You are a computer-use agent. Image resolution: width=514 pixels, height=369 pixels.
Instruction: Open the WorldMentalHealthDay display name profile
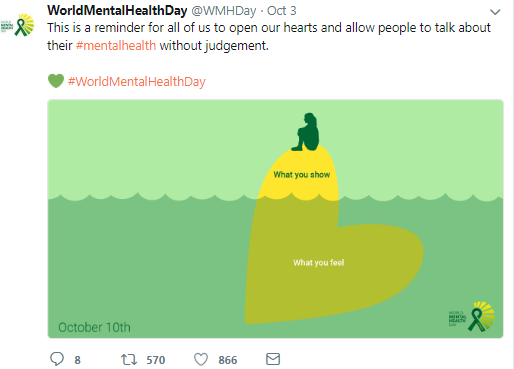pyautogui.click(x=117, y=11)
